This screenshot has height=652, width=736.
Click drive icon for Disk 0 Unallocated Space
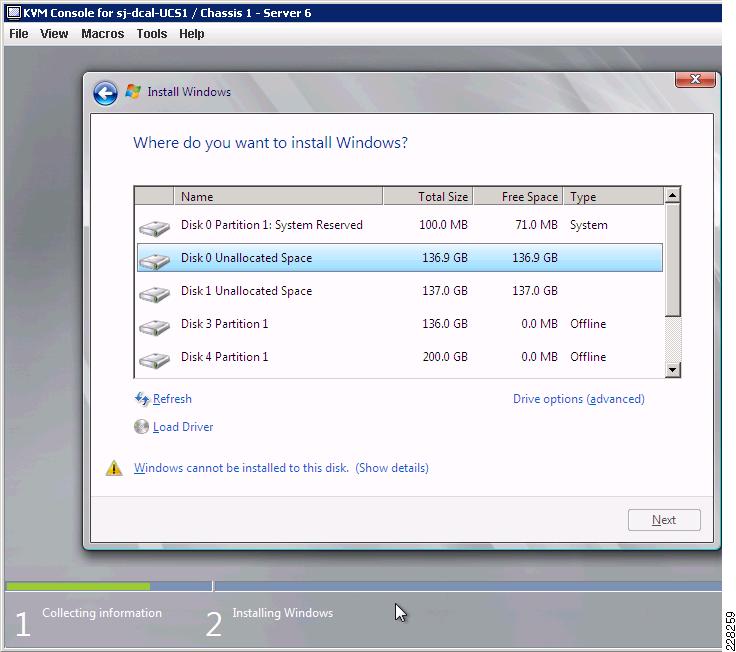click(x=154, y=261)
